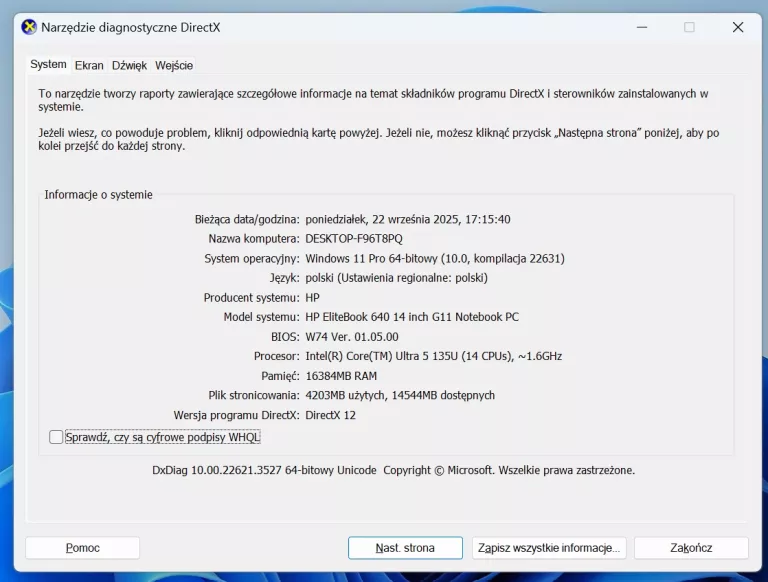The width and height of the screenshot is (768, 582).
Task: Click the DirectX 12 version value
Action: point(330,415)
